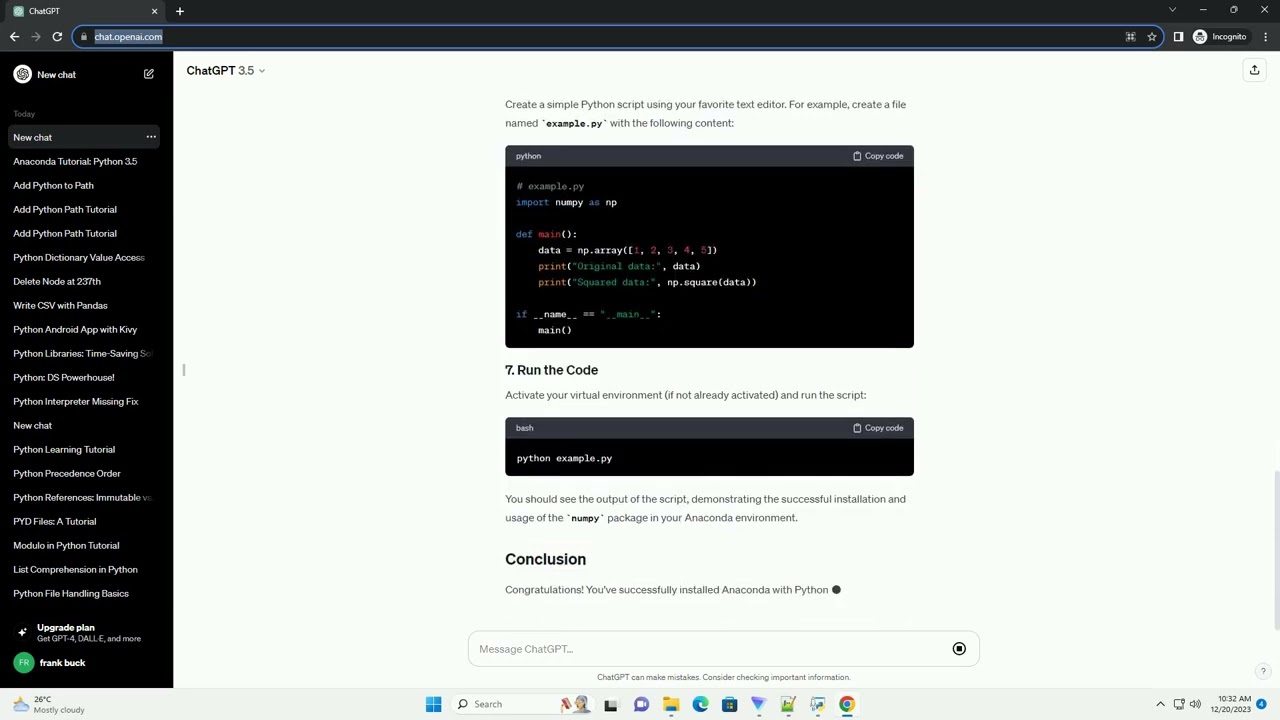The height and width of the screenshot is (720, 1280).
Task: Click the 'Conclusion' heading
Action: pyautogui.click(x=545, y=559)
